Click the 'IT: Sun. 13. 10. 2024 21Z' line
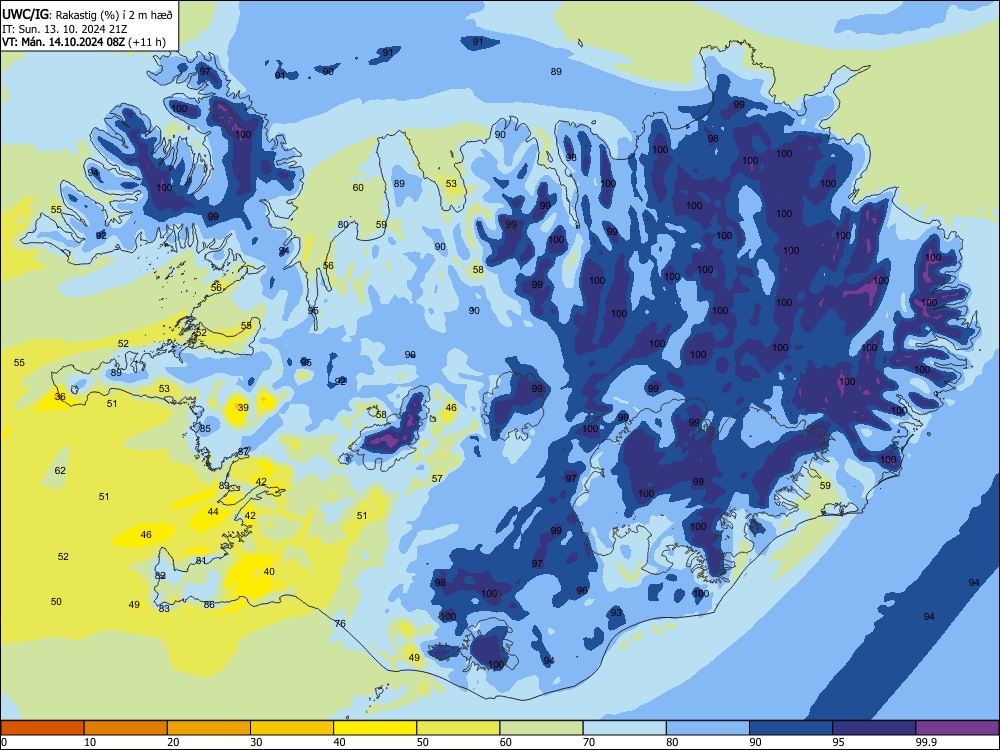 pyautogui.click(x=62, y=29)
